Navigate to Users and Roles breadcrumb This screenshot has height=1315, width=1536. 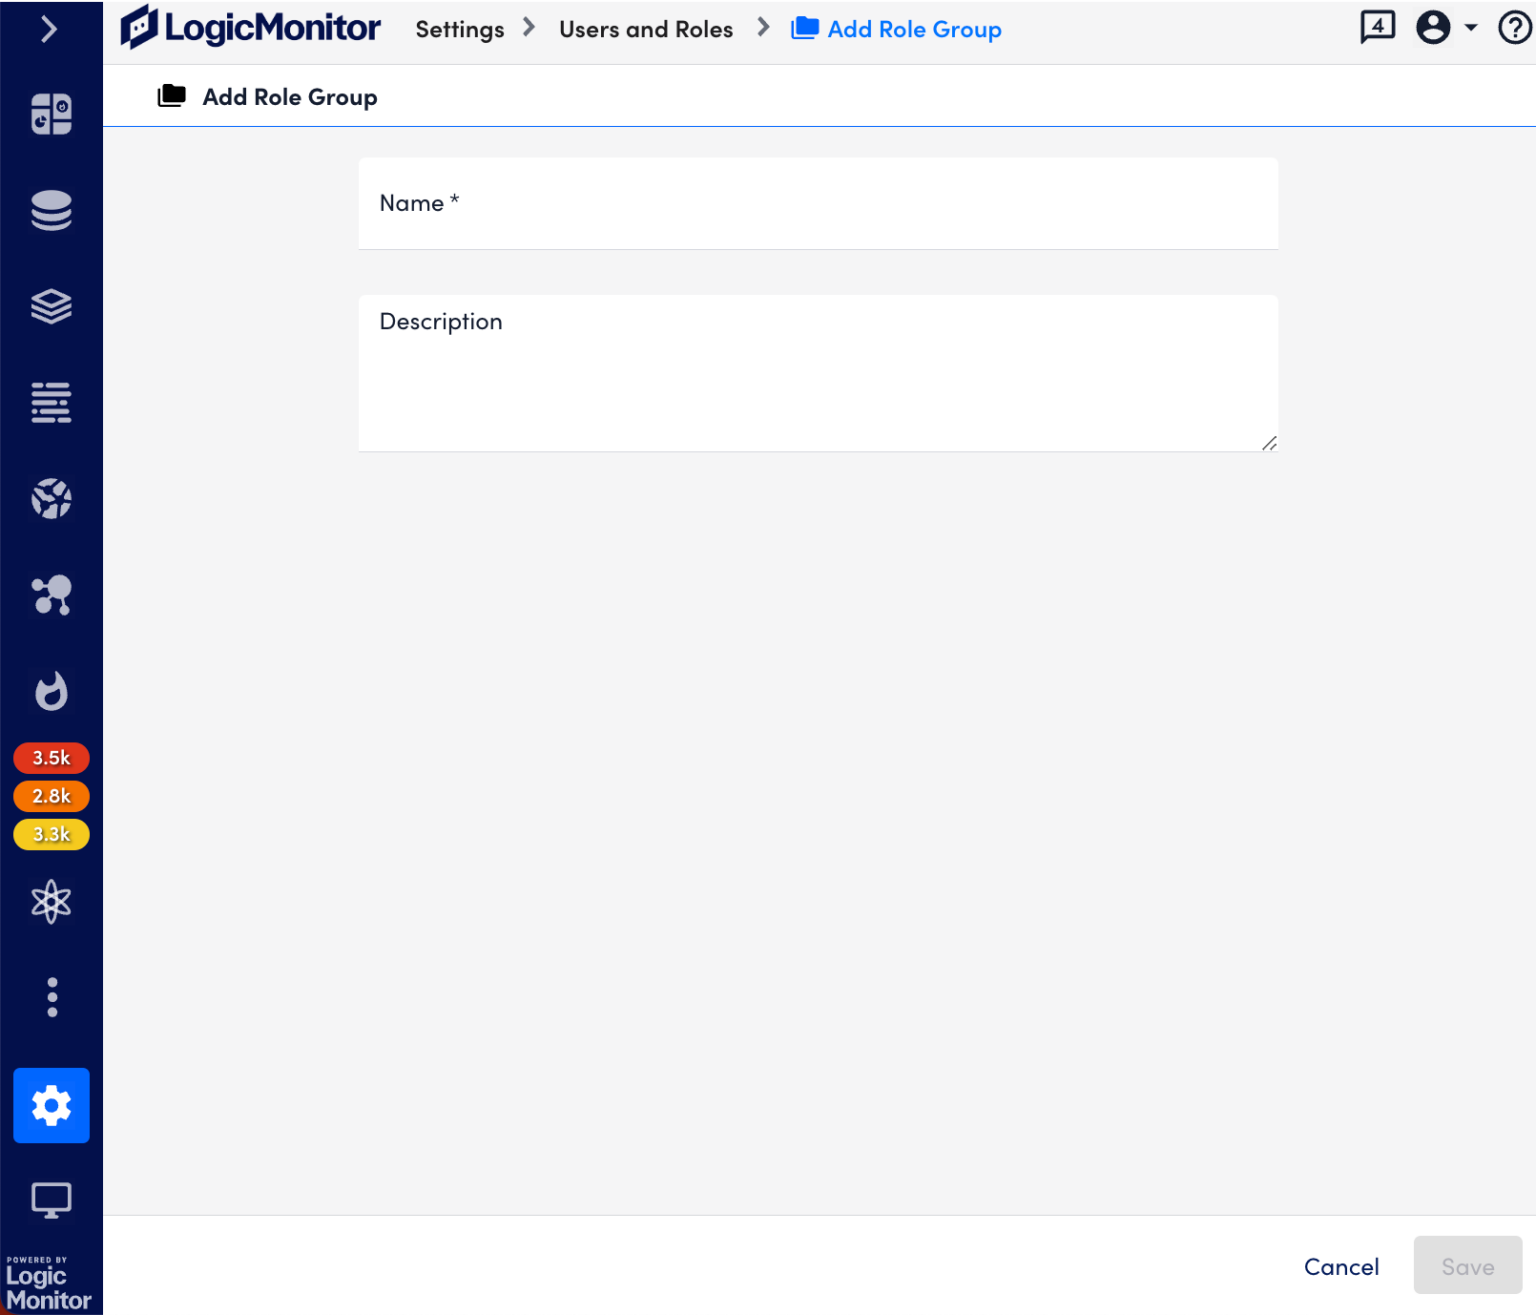pos(645,29)
